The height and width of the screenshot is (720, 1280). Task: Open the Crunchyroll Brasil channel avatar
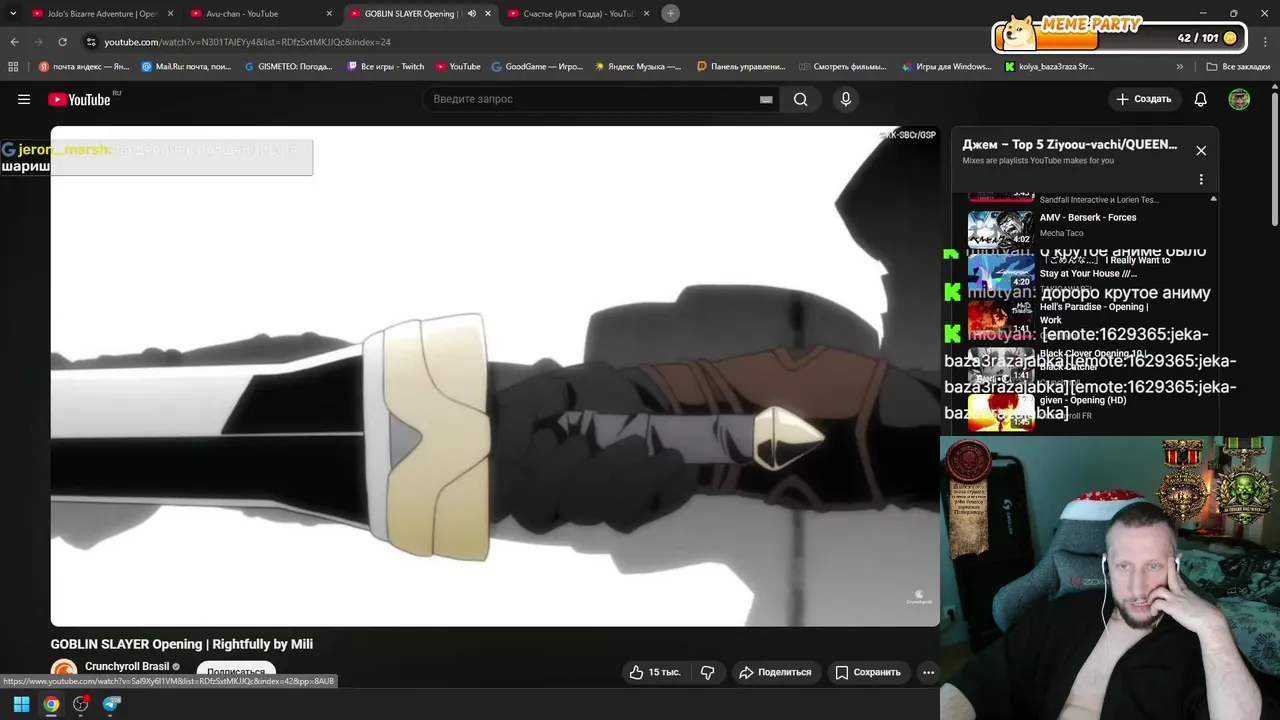[x=64, y=672]
